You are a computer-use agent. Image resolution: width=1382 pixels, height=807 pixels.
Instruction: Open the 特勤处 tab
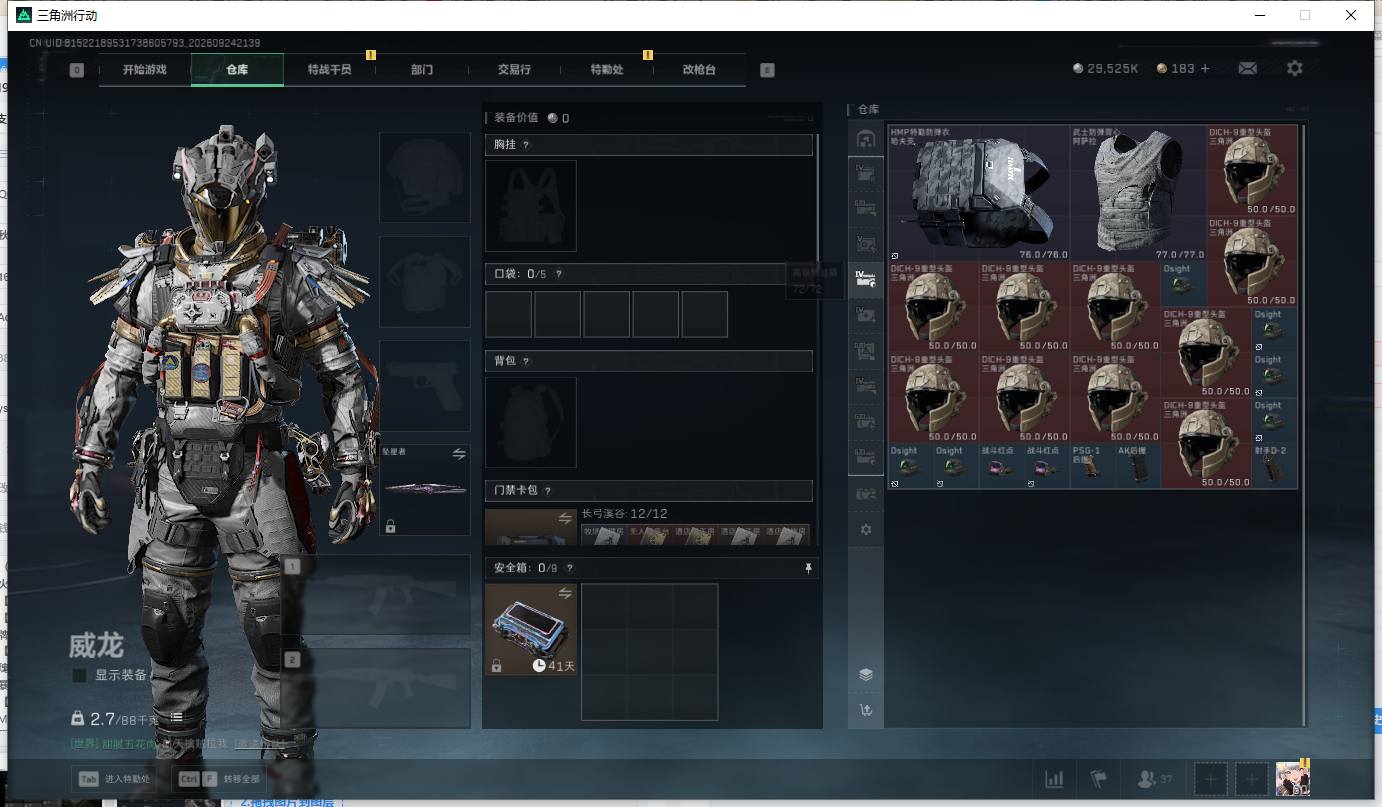[x=607, y=70]
